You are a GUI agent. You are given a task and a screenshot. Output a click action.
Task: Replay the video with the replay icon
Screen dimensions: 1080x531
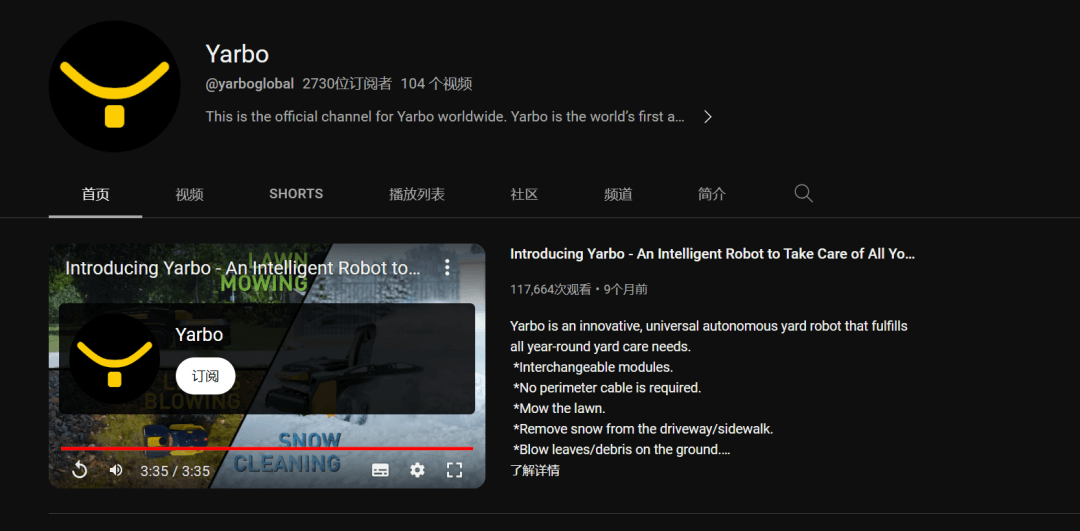tap(79, 470)
